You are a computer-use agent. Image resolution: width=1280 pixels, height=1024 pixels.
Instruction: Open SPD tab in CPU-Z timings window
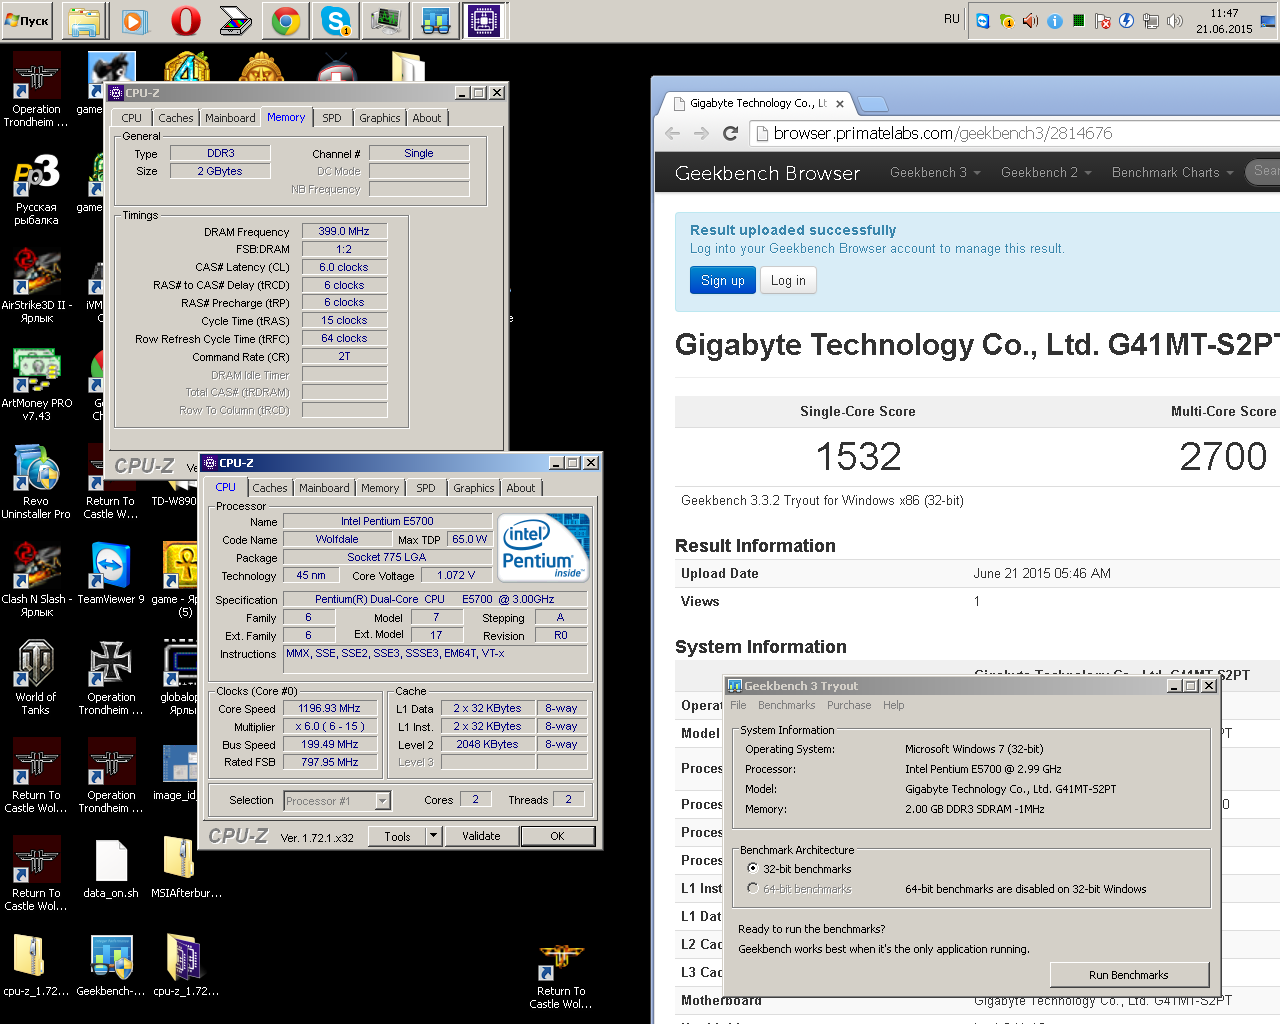tap(332, 118)
